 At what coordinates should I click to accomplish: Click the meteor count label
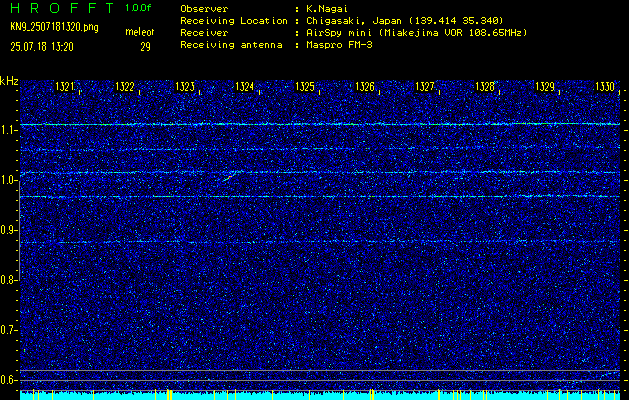coord(140,32)
